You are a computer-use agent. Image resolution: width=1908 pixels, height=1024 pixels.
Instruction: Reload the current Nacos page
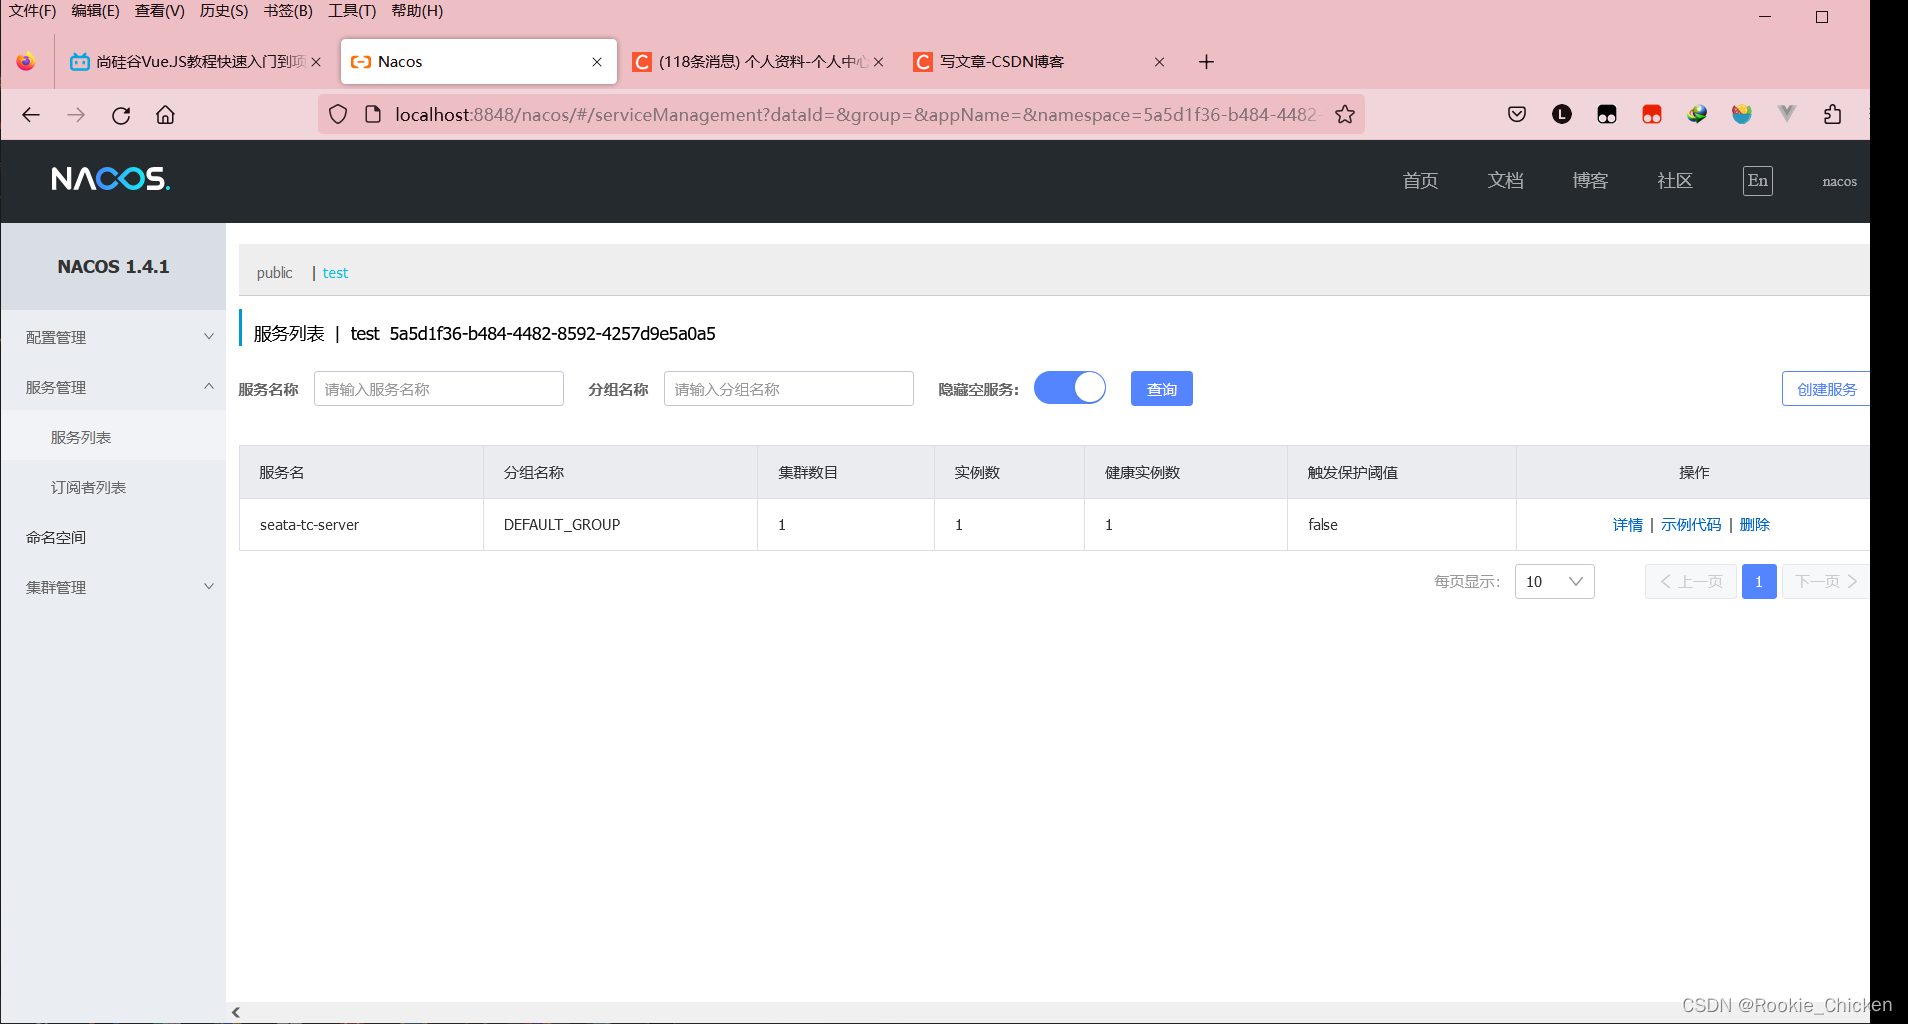point(121,115)
